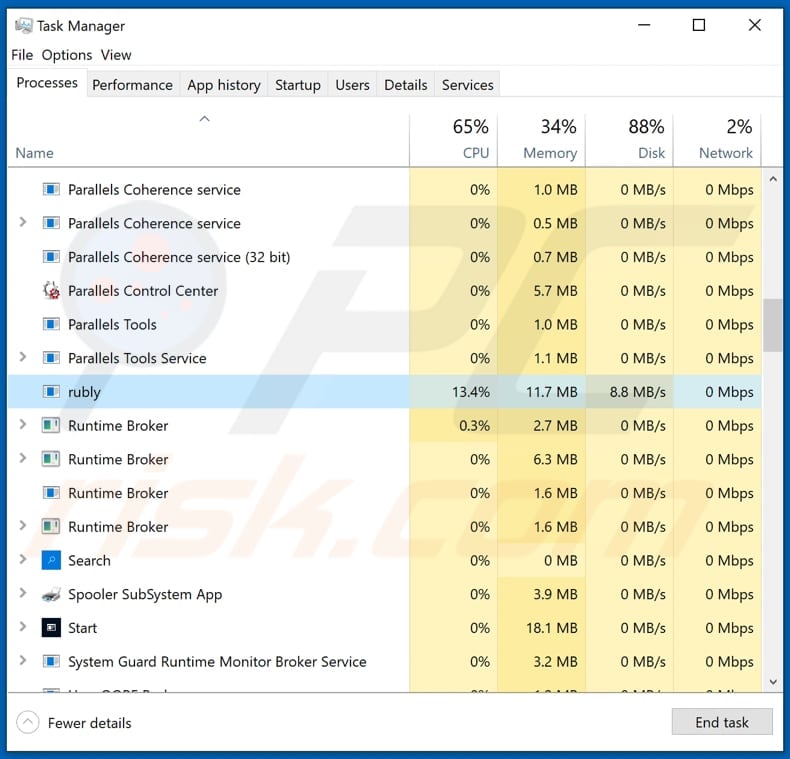Sort by the Disk column header
Viewport: 790px width, 759px height.
pos(629,140)
